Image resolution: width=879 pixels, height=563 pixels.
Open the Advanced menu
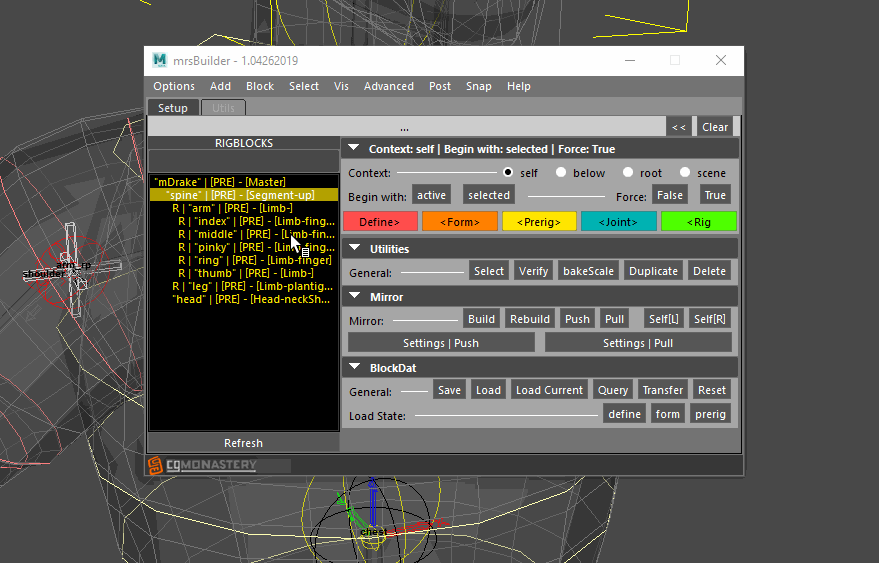click(x=388, y=86)
